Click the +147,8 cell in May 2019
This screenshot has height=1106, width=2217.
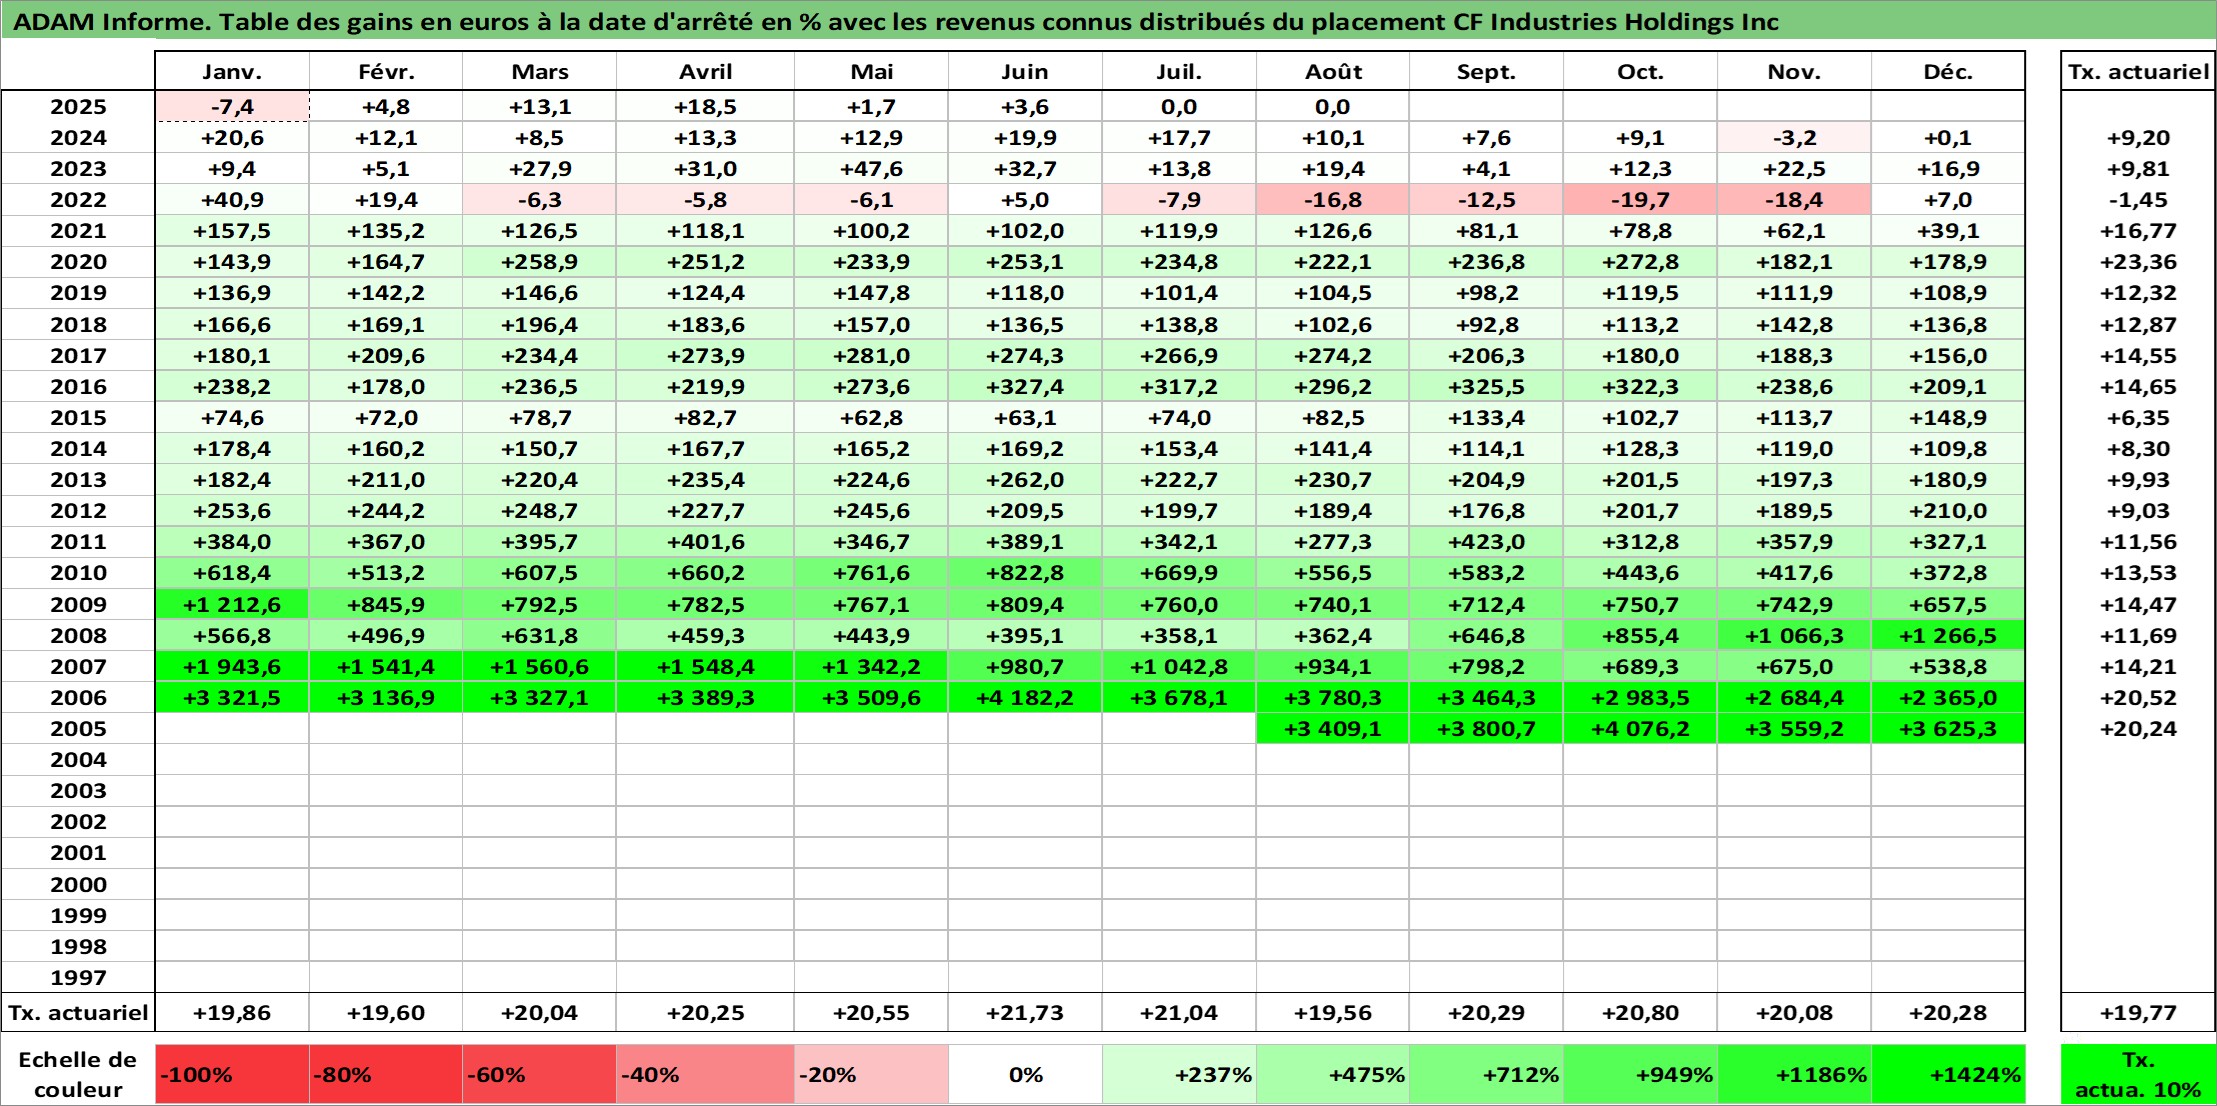pos(871,293)
